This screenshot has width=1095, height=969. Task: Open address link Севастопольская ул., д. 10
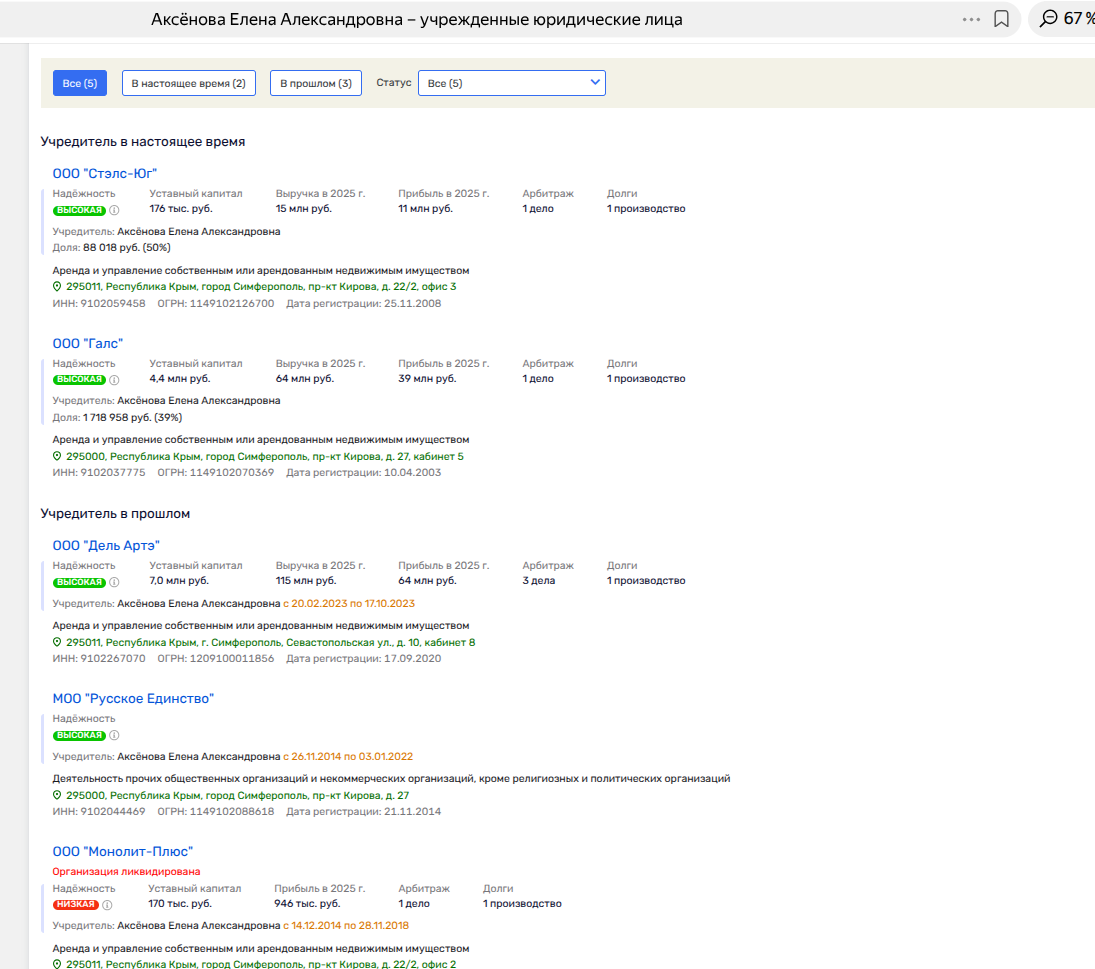click(x=270, y=642)
